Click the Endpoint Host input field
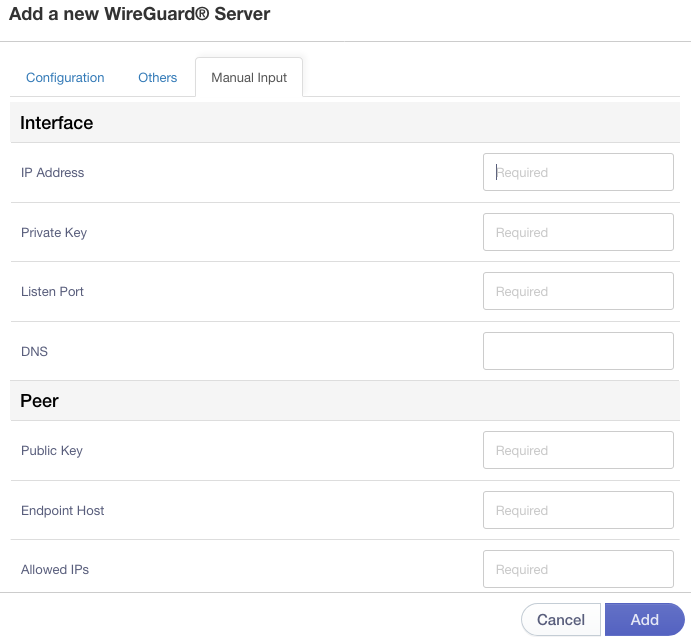The width and height of the screenshot is (691, 644). pyautogui.click(x=578, y=510)
